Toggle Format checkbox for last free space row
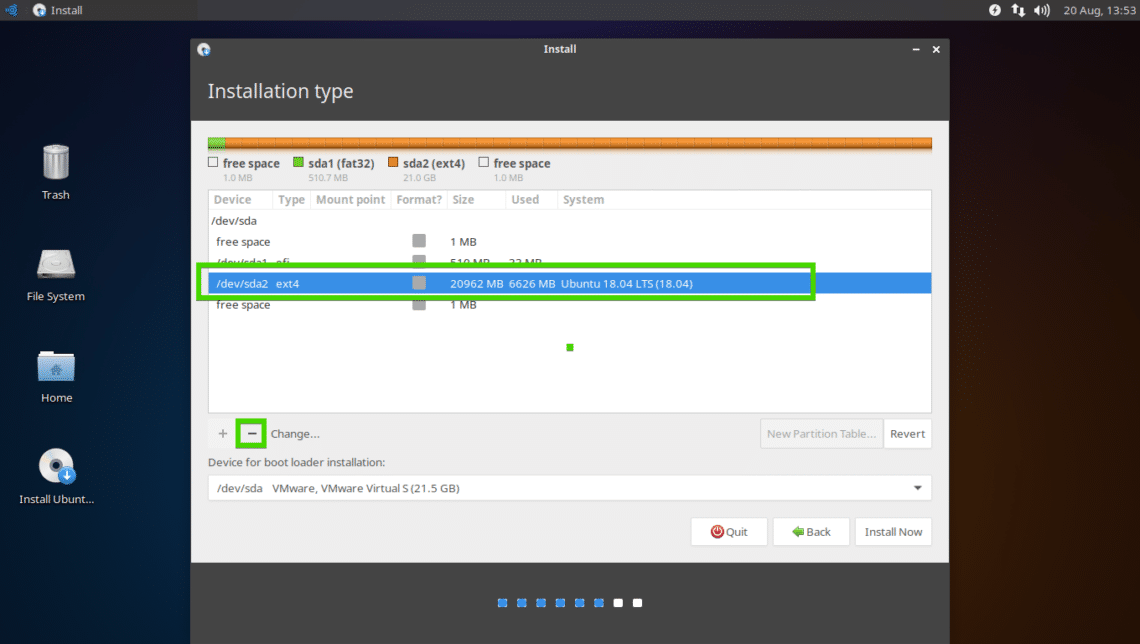This screenshot has width=1140, height=644. pyautogui.click(x=419, y=305)
